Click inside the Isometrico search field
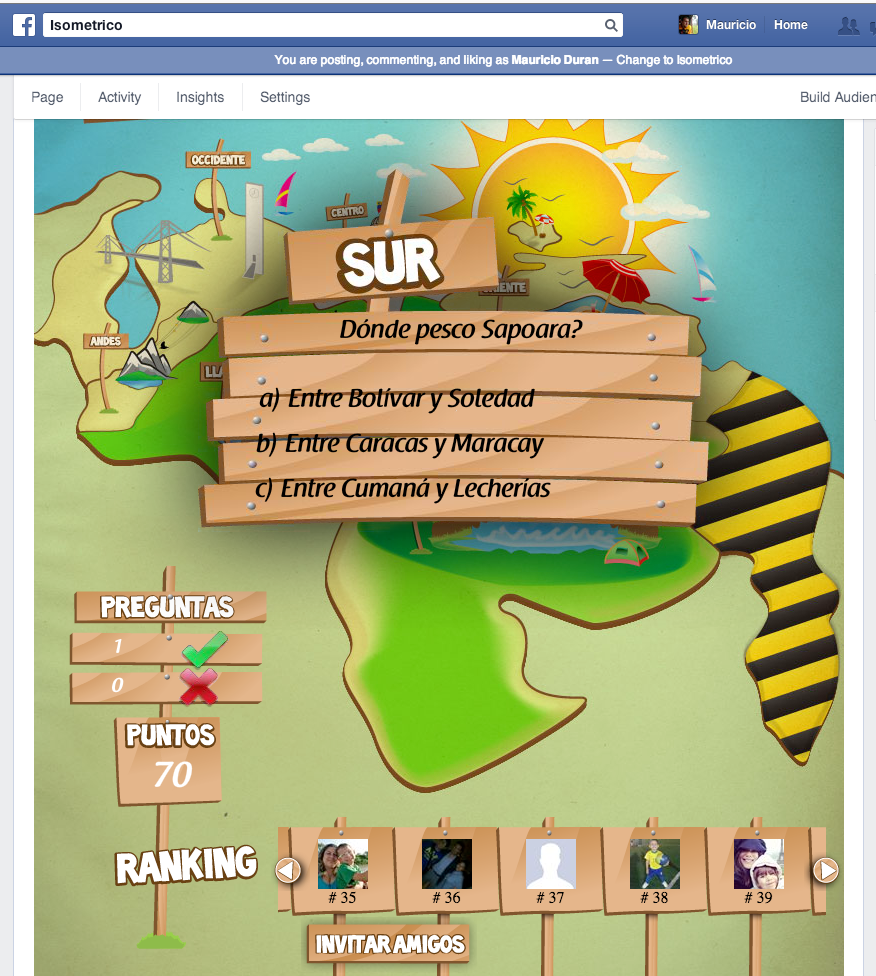This screenshot has width=876, height=976. pos(320,25)
